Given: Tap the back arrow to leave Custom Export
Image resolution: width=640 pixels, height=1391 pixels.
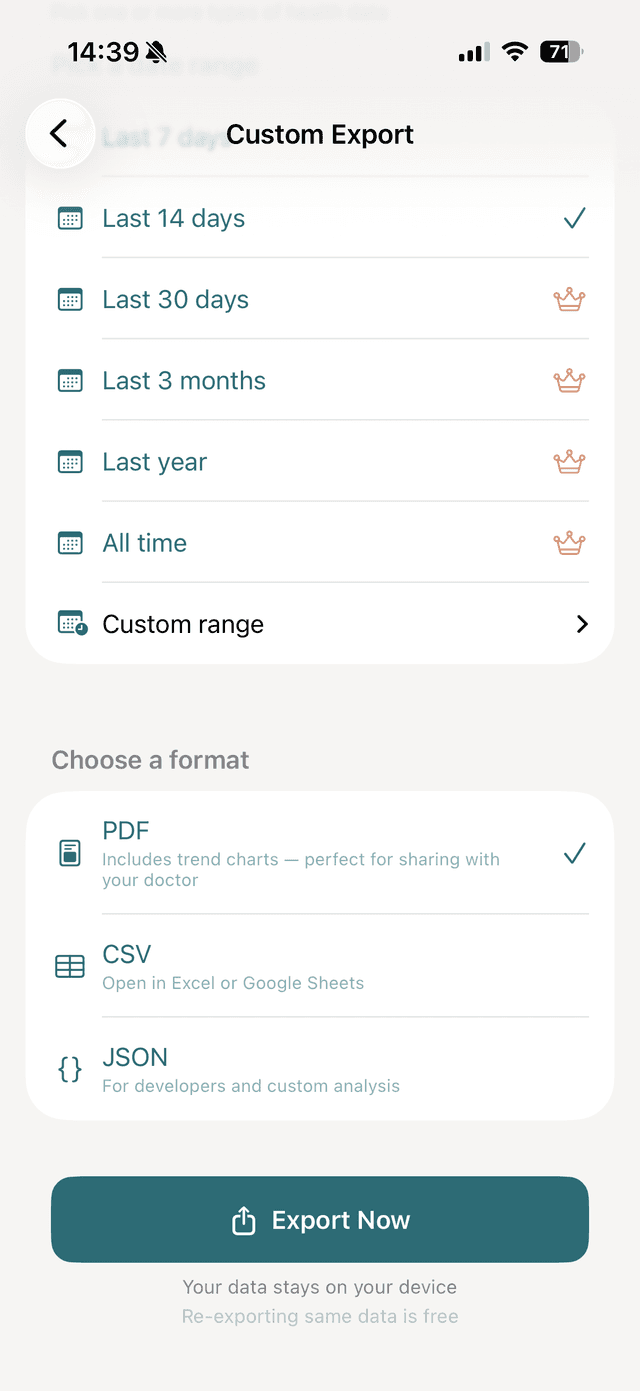Looking at the screenshot, I should tap(60, 133).
